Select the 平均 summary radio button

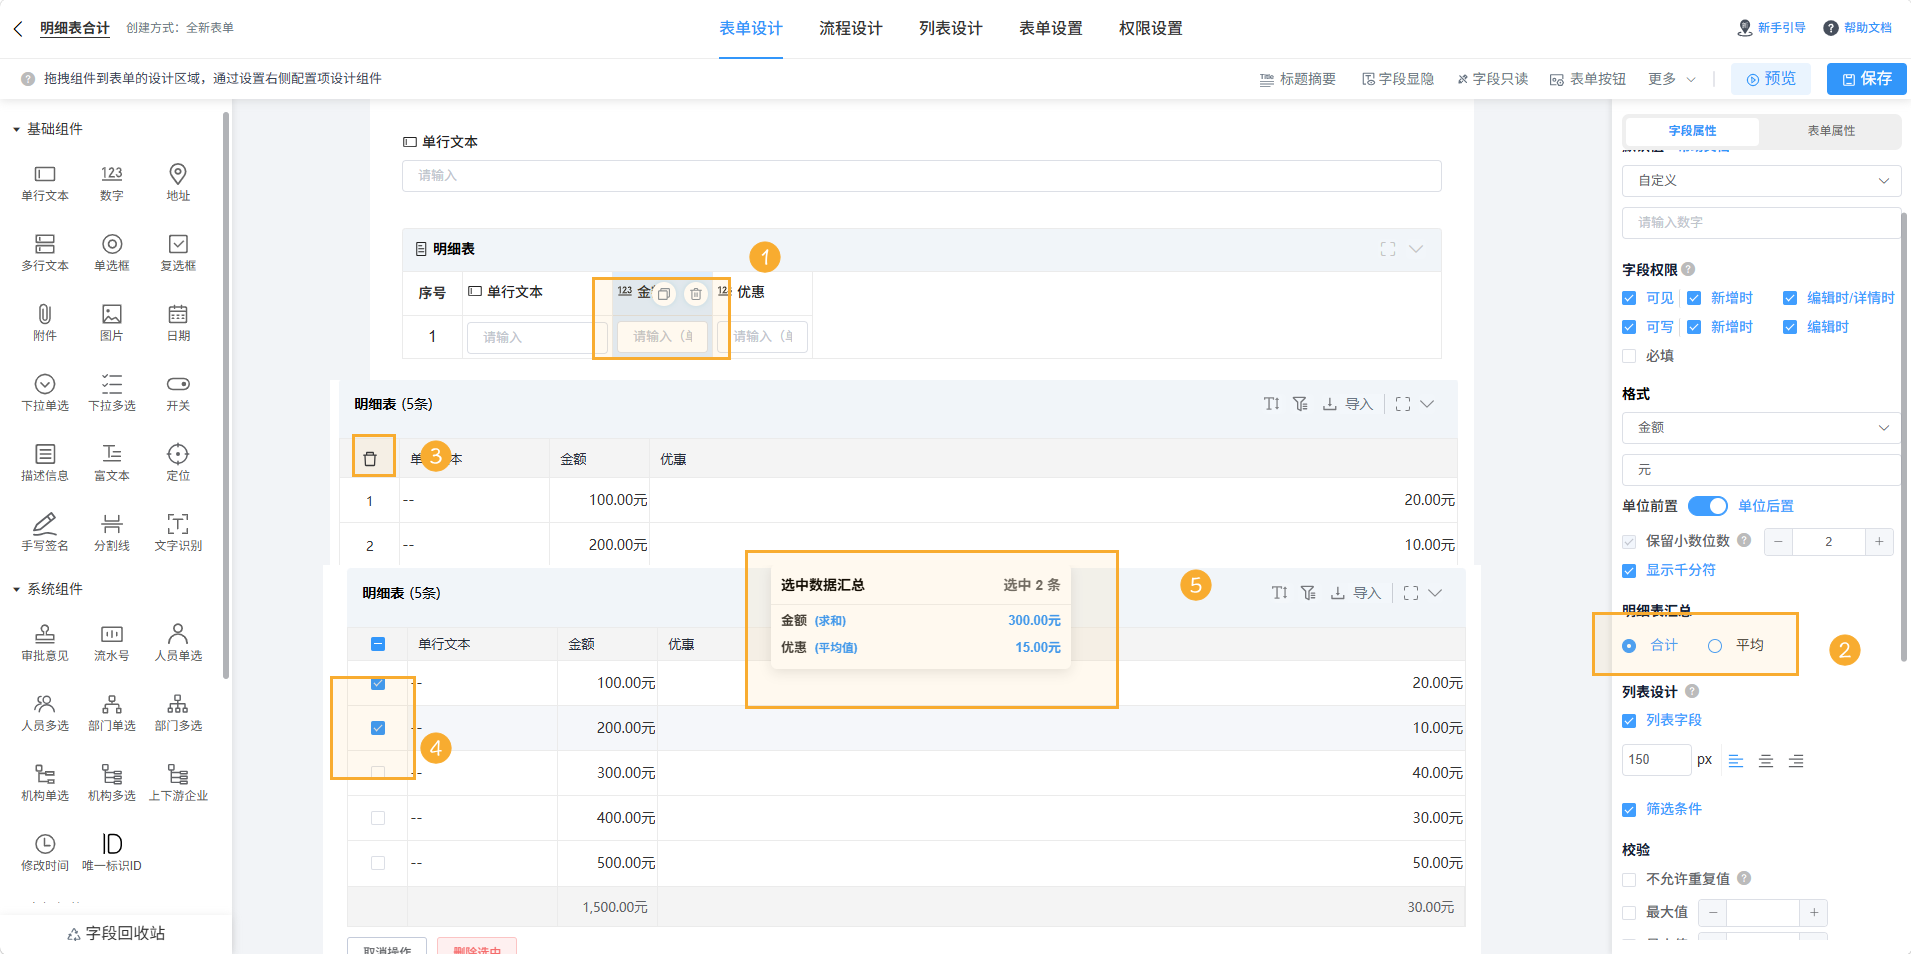(x=1715, y=646)
